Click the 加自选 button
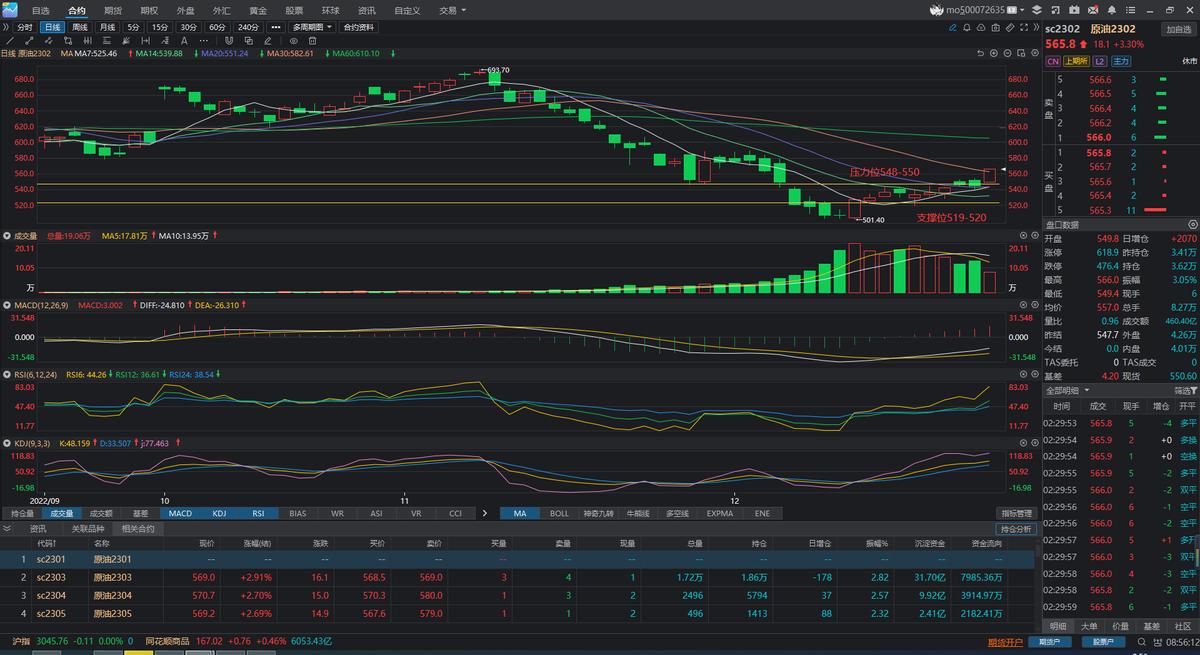This screenshot has width=1200, height=655. 1177,29
